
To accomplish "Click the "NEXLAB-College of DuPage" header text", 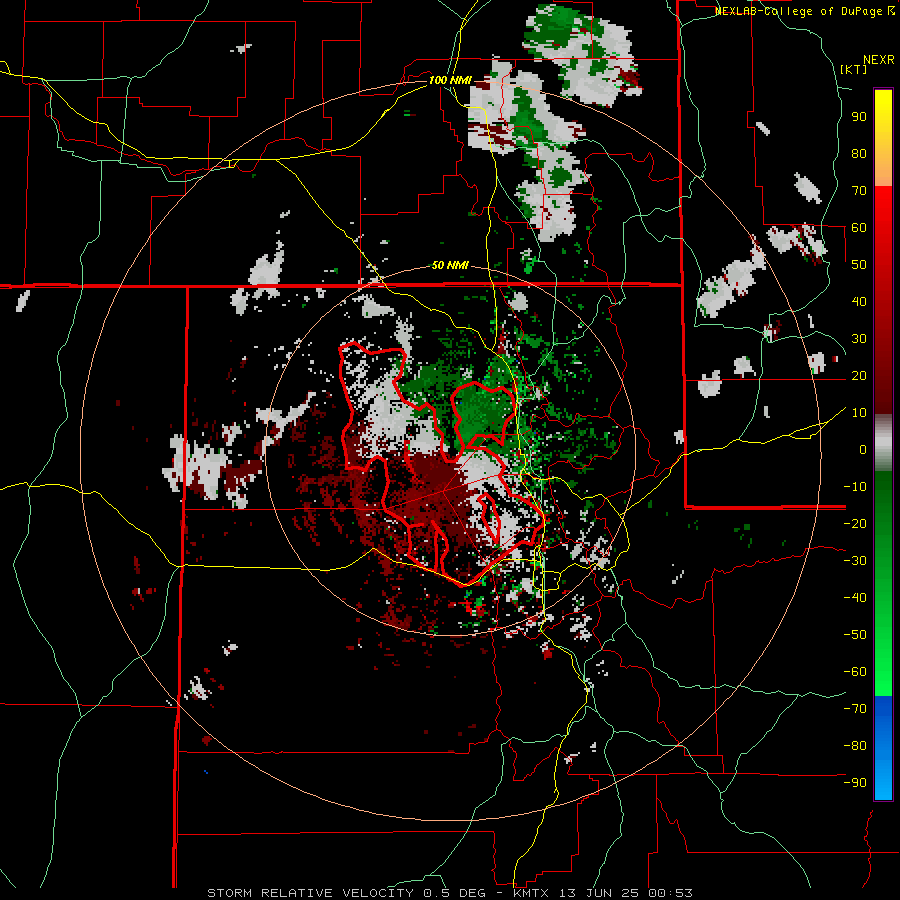I will (x=798, y=11).
